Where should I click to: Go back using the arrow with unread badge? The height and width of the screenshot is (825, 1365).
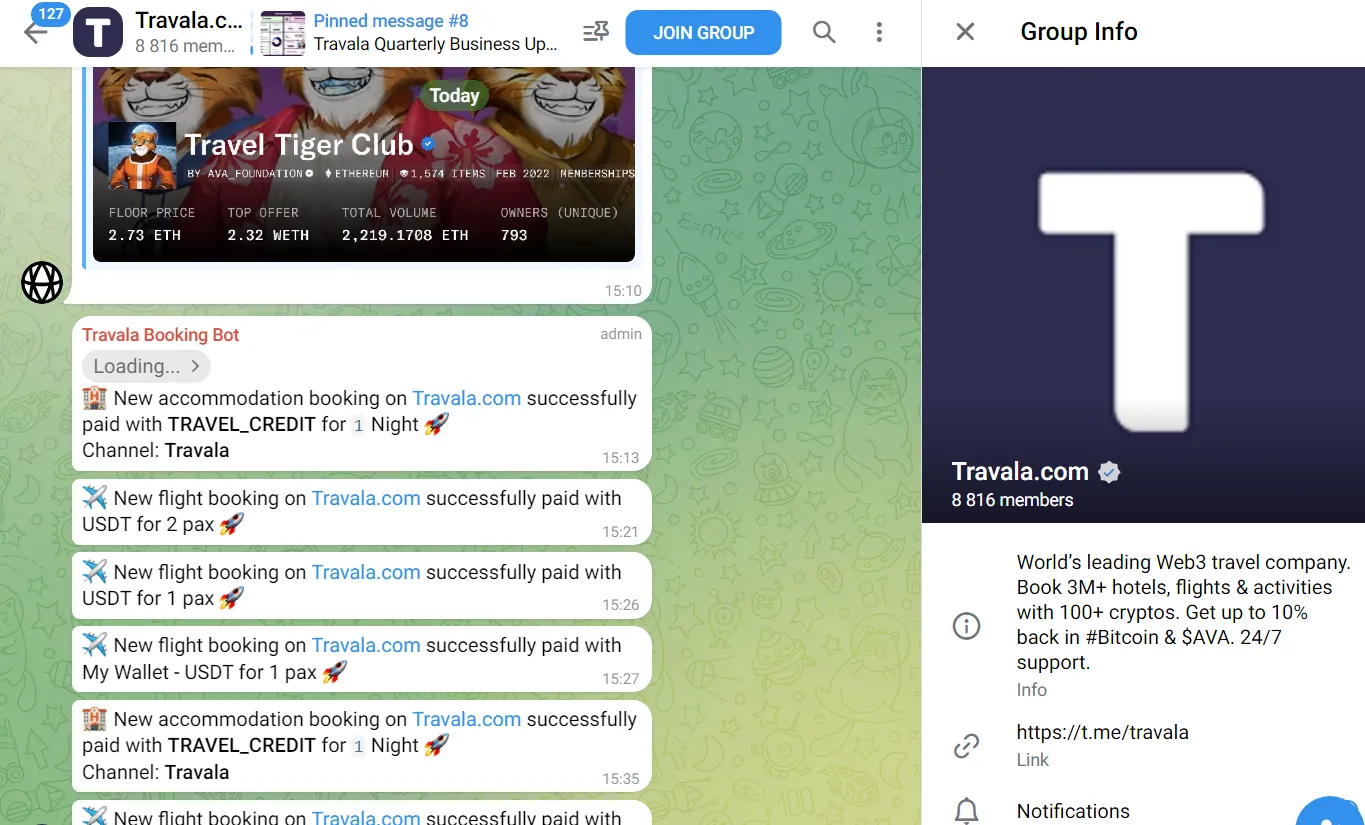click(36, 32)
